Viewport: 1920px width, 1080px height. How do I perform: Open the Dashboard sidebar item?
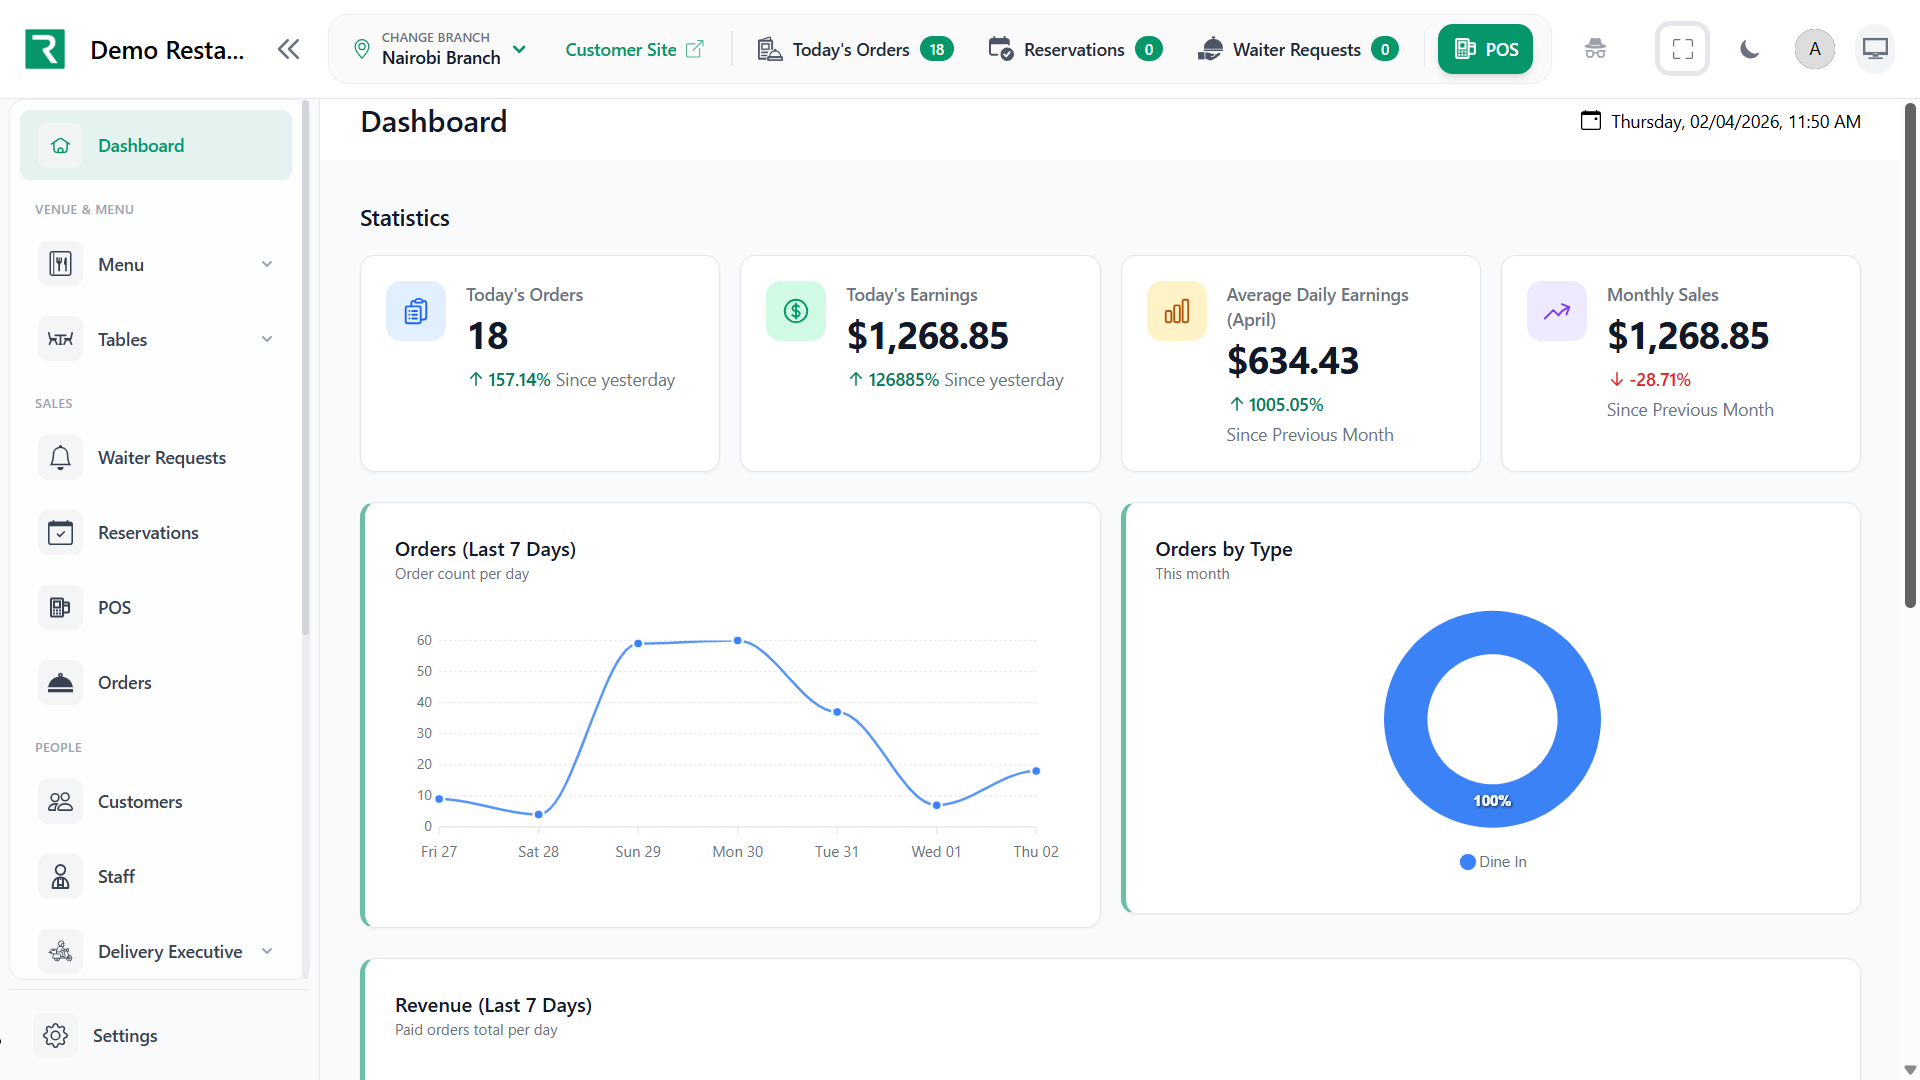(x=156, y=146)
